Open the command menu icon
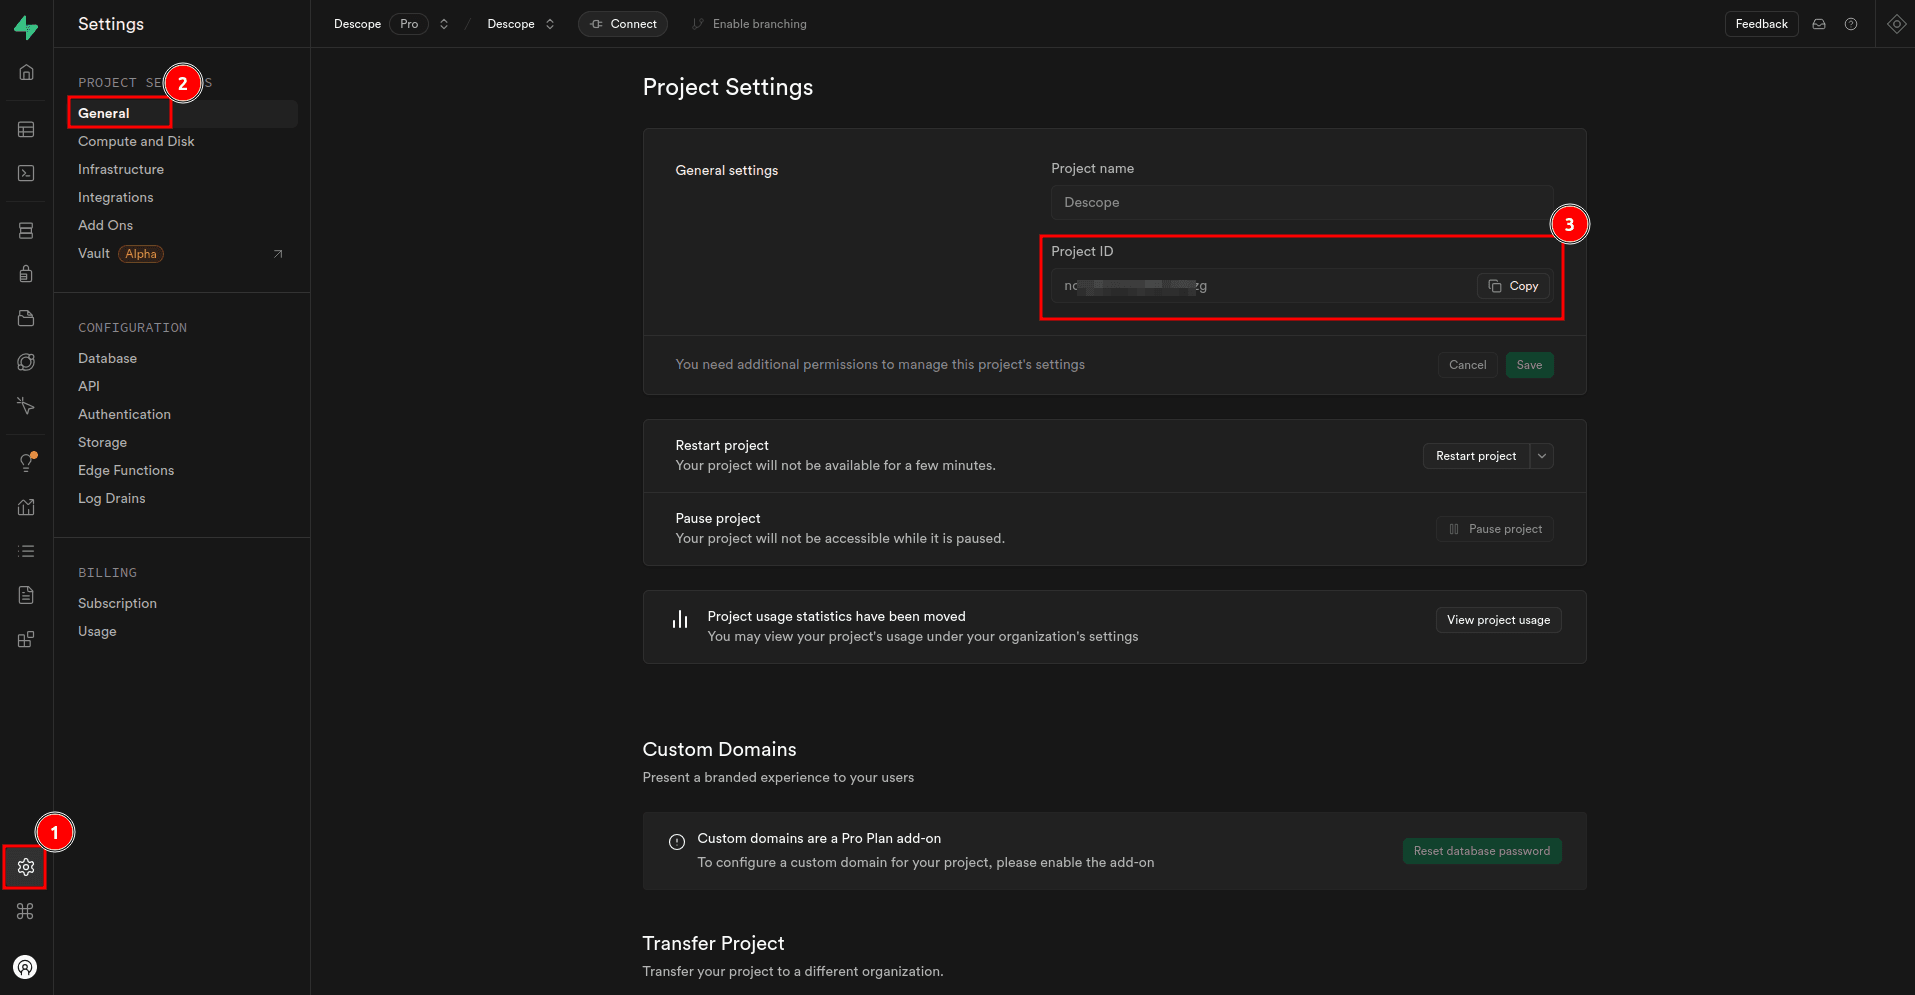This screenshot has height=995, width=1915. coord(26,911)
